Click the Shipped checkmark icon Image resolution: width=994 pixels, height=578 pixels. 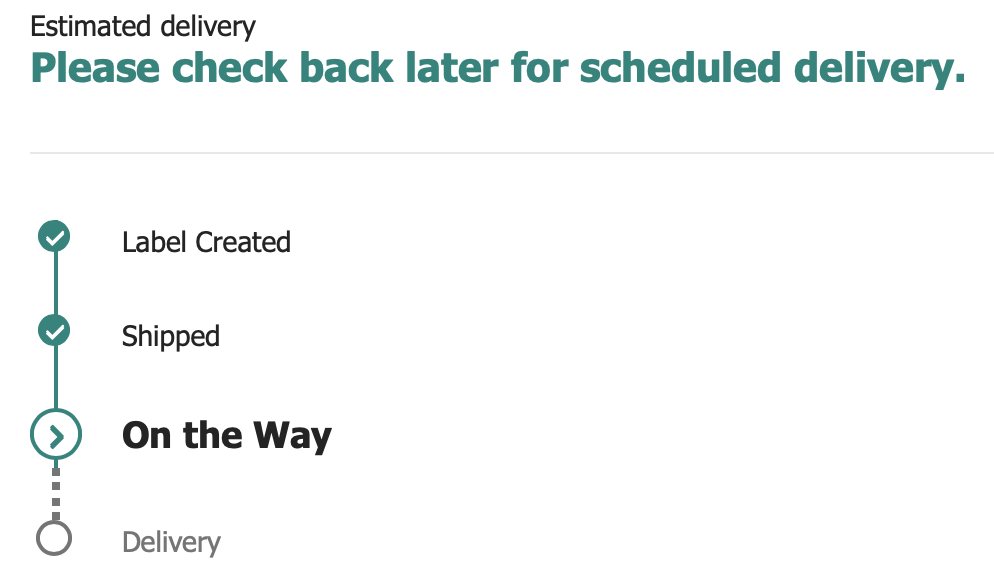coord(54,330)
